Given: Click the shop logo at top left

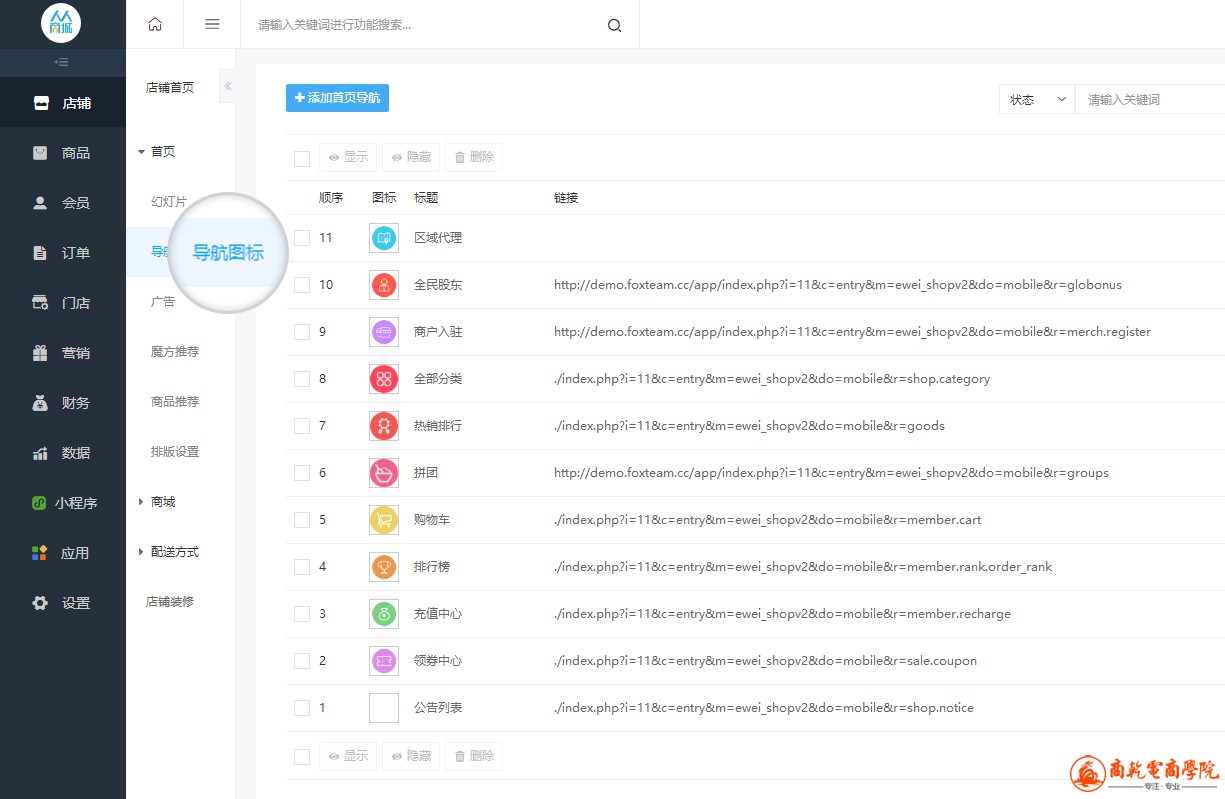Looking at the screenshot, I should point(61,23).
